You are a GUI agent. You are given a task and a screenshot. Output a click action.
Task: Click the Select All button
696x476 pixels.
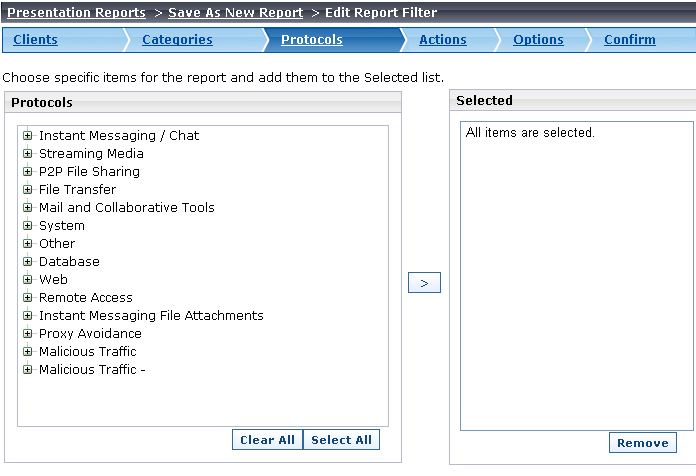(341, 440)
